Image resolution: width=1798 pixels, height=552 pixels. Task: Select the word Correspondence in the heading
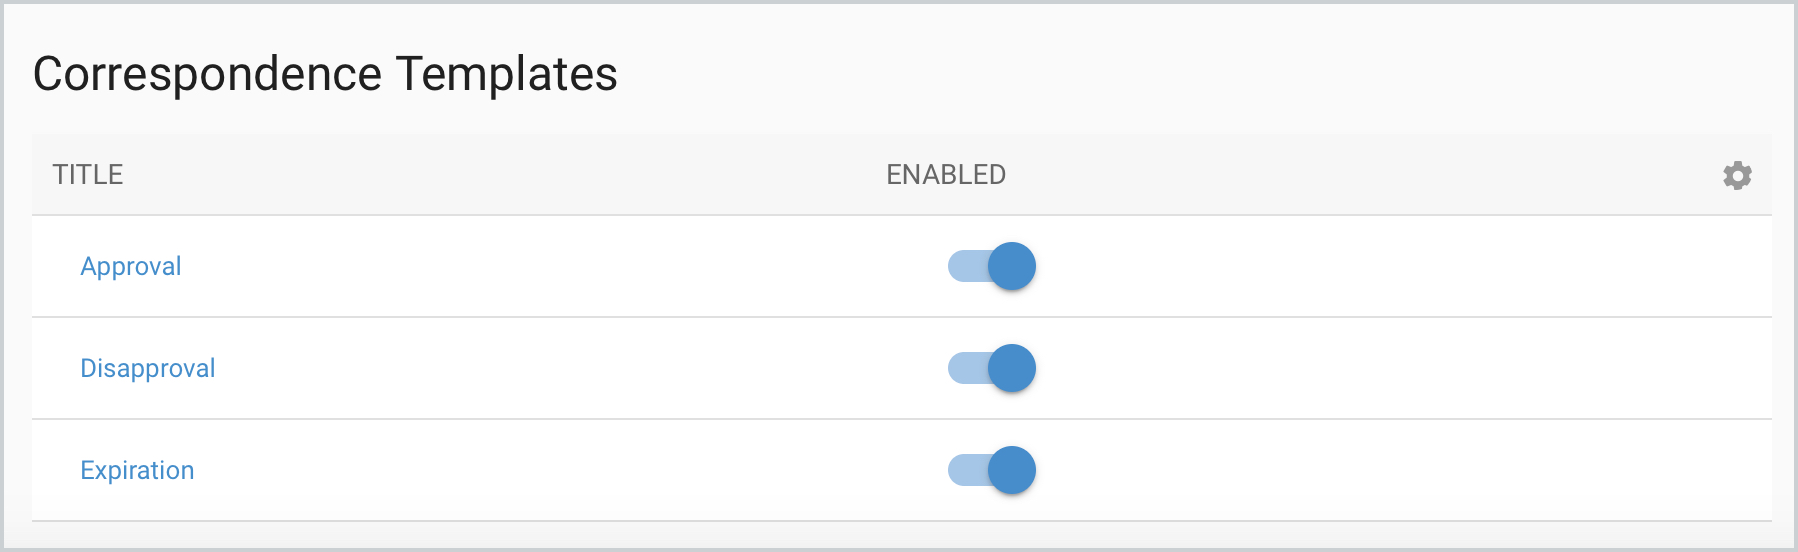click(x=207, y=74)
